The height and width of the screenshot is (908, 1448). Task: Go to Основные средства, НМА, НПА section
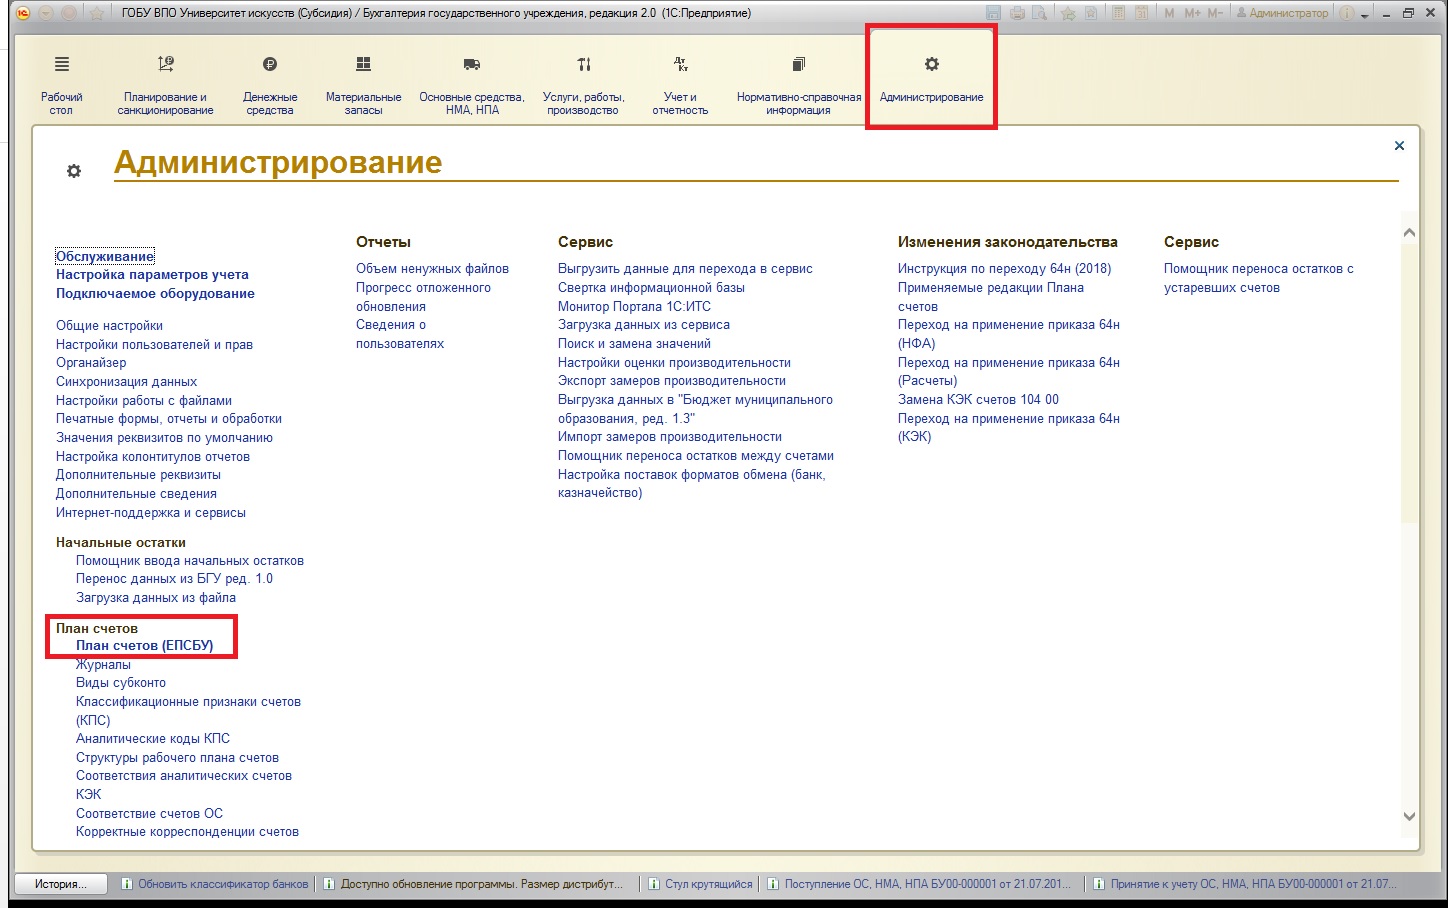coord(472,85)
